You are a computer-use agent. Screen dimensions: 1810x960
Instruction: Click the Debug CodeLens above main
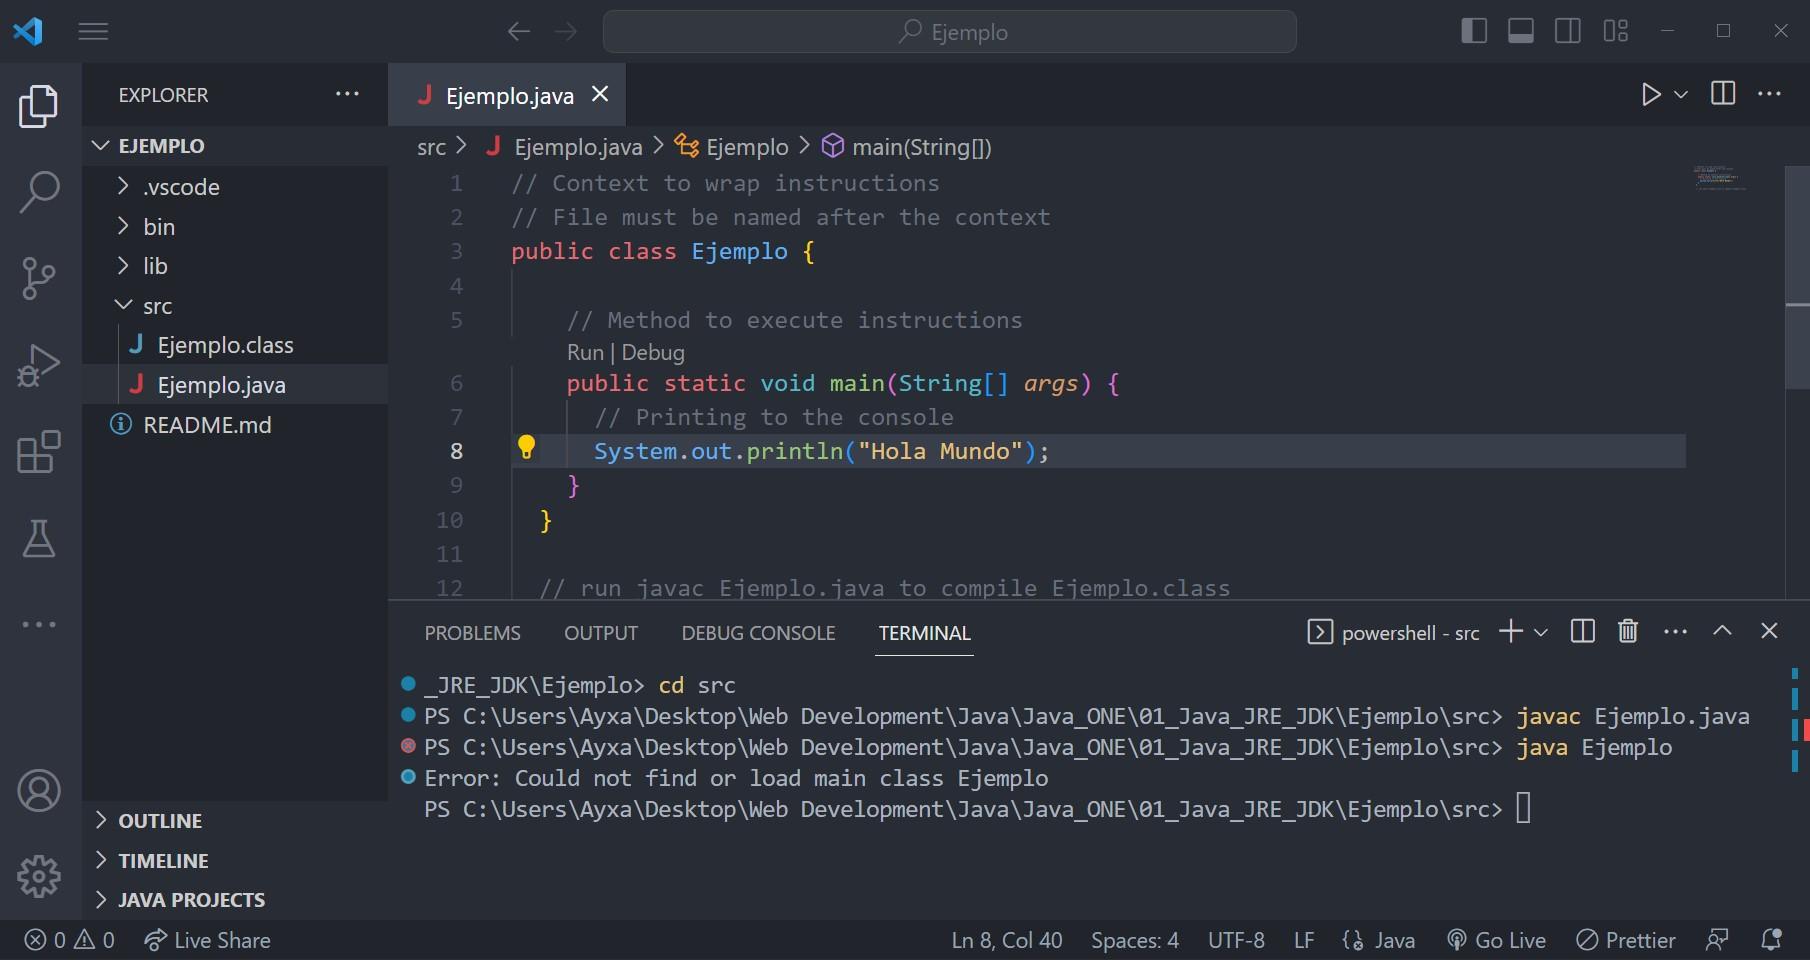click(653, 352)
